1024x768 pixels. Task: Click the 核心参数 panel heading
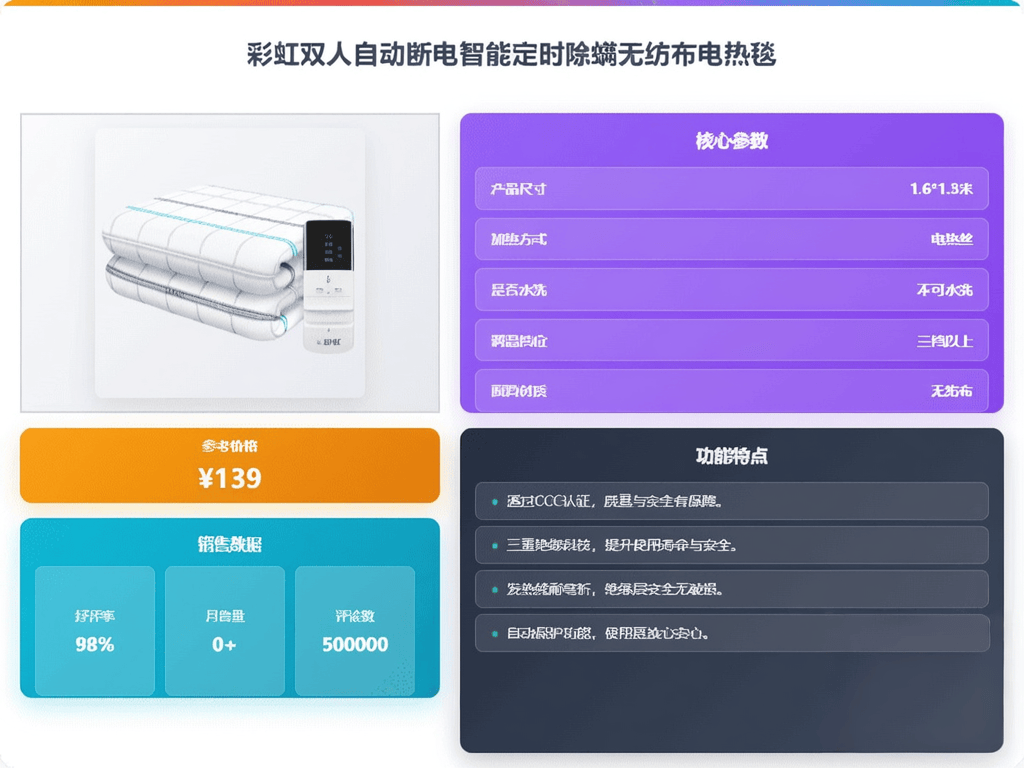tap(731, 140)
